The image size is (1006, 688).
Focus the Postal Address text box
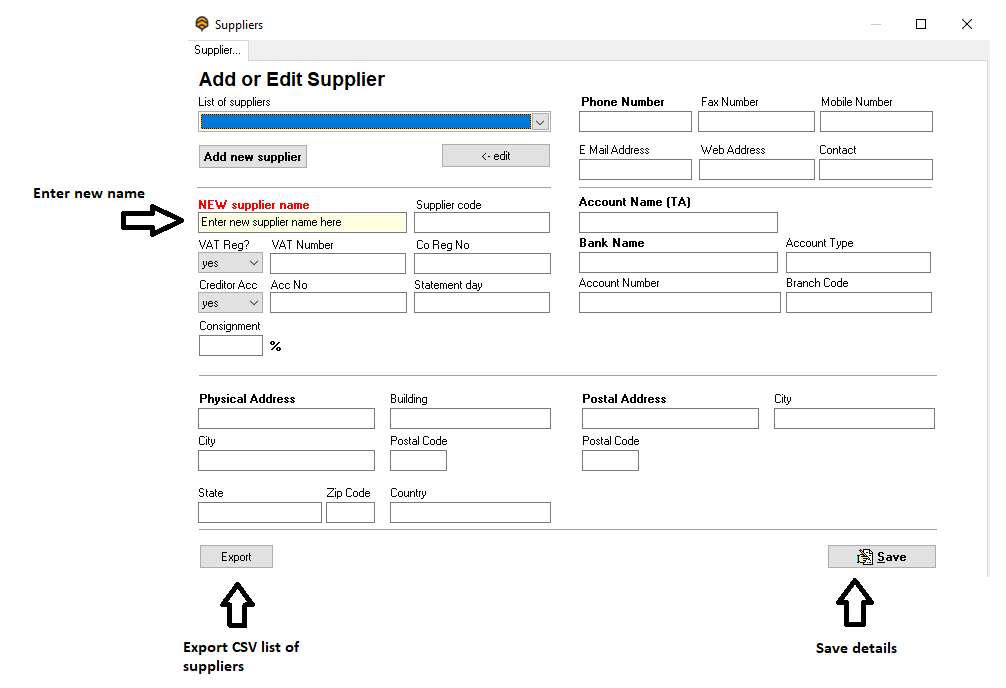tap(670, 419)
